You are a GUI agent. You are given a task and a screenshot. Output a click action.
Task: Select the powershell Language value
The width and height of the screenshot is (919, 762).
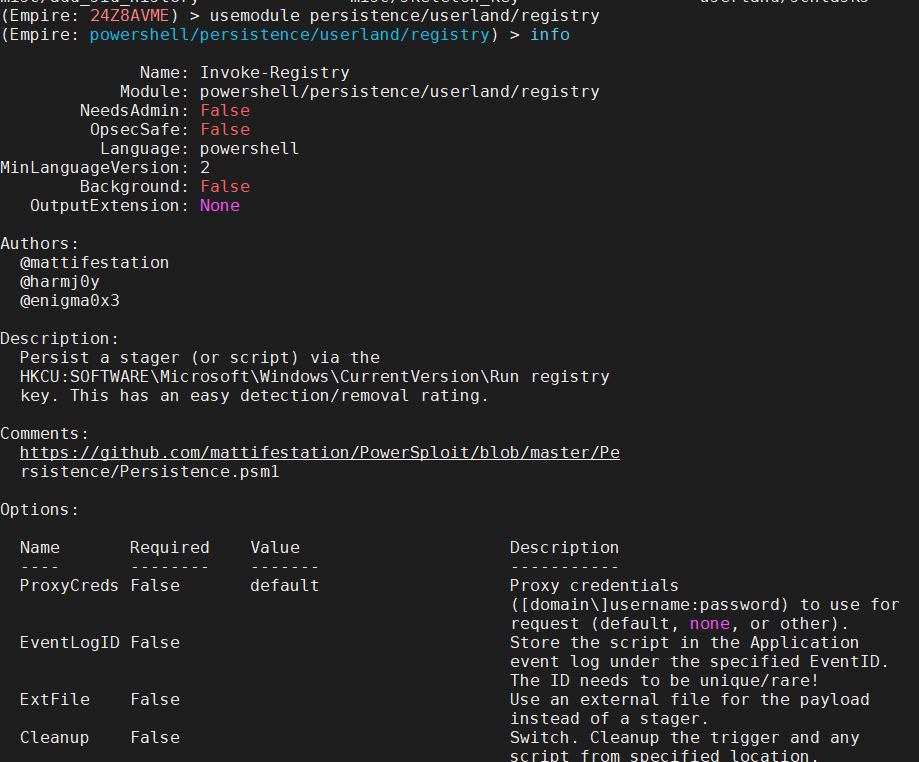pyautogui.click(x=249, y=148)
